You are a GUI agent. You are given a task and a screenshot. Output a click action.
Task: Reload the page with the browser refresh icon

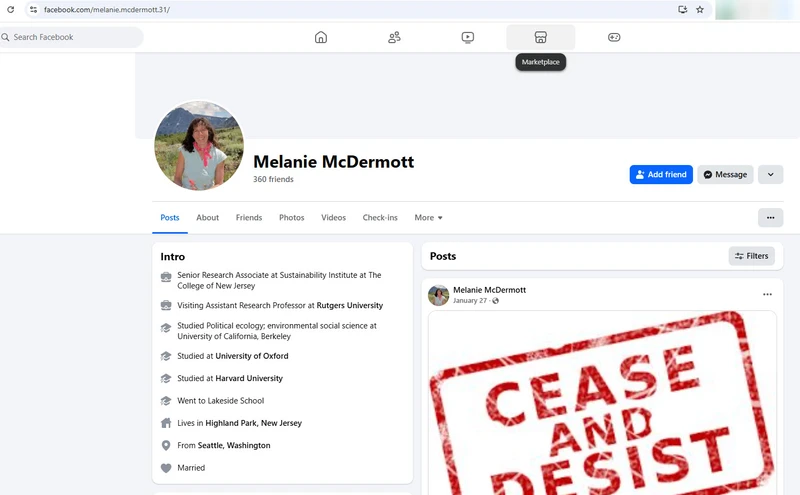coord(10,9)
